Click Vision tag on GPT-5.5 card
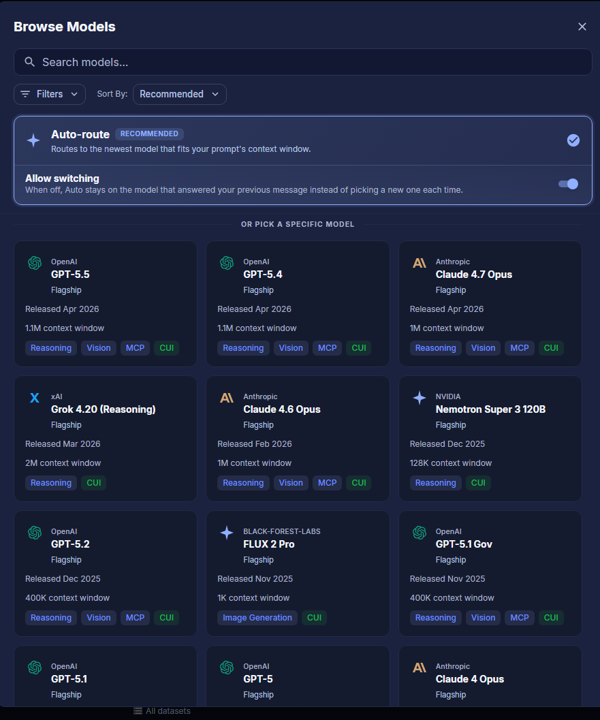This screenshot has width=600, height=720. coord(99,348)
